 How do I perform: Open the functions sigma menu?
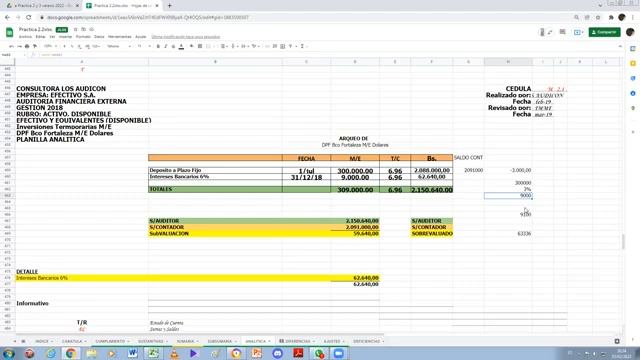point(302,47)
